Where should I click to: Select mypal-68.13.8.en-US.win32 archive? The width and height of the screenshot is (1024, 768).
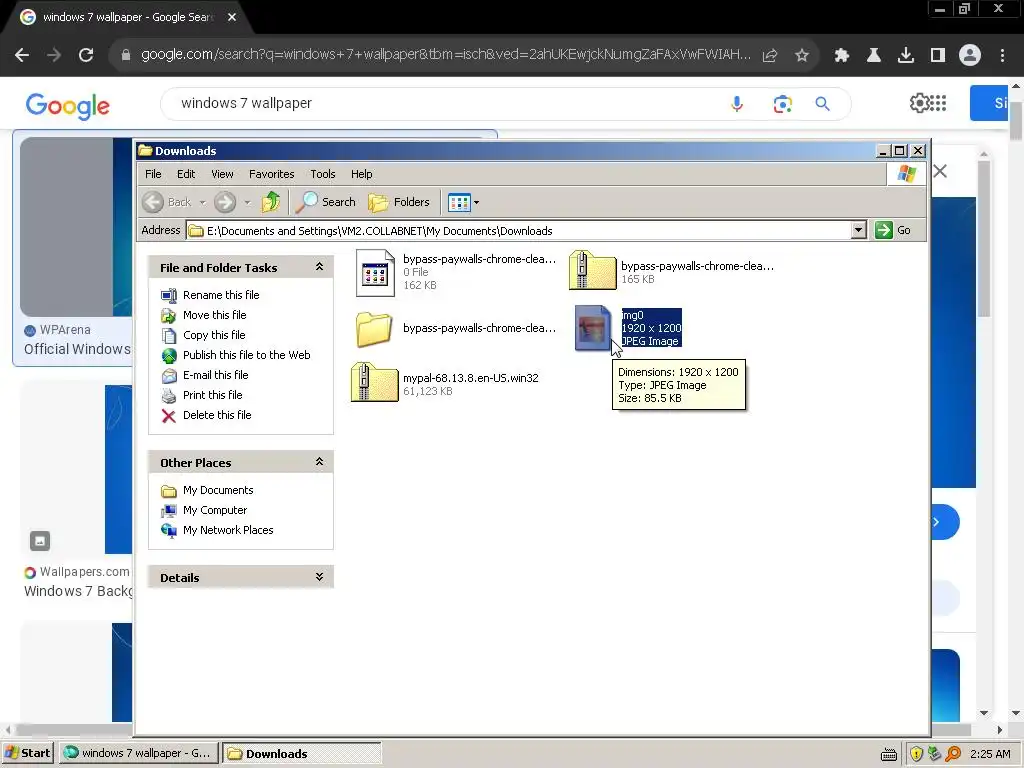coord(445,383)
